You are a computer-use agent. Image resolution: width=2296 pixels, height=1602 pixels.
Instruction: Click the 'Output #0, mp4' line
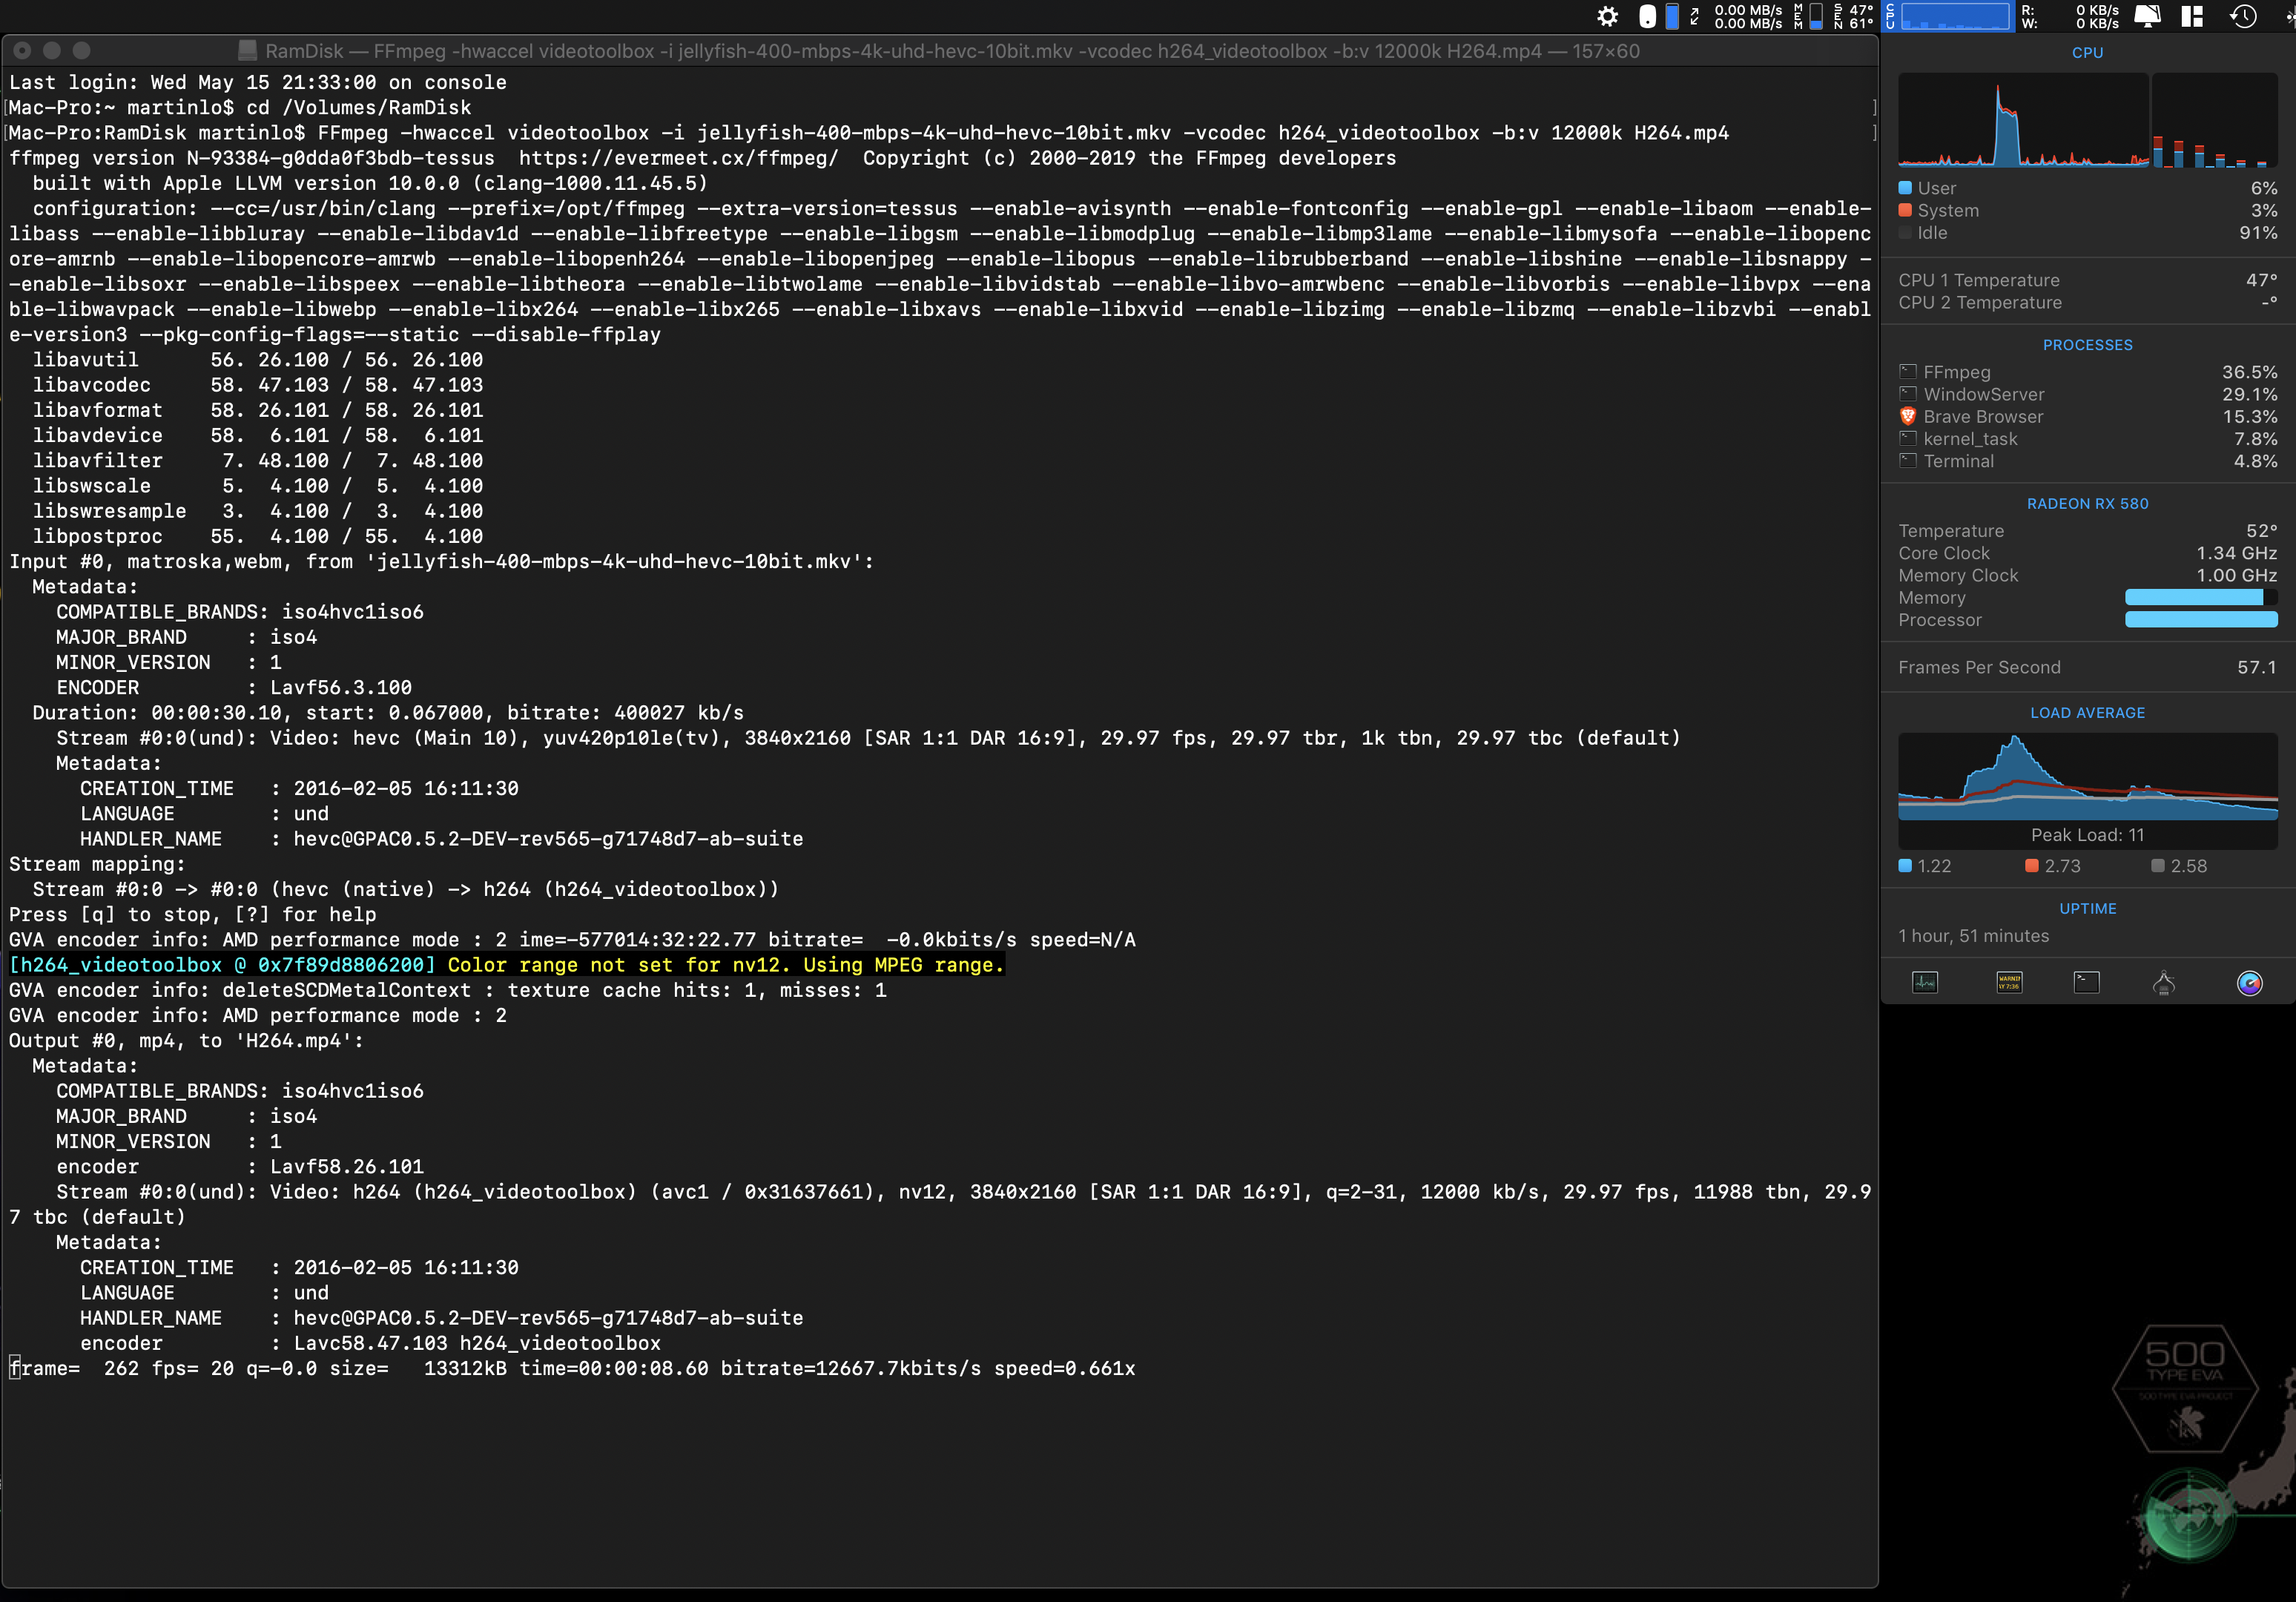click(186, 1040)
